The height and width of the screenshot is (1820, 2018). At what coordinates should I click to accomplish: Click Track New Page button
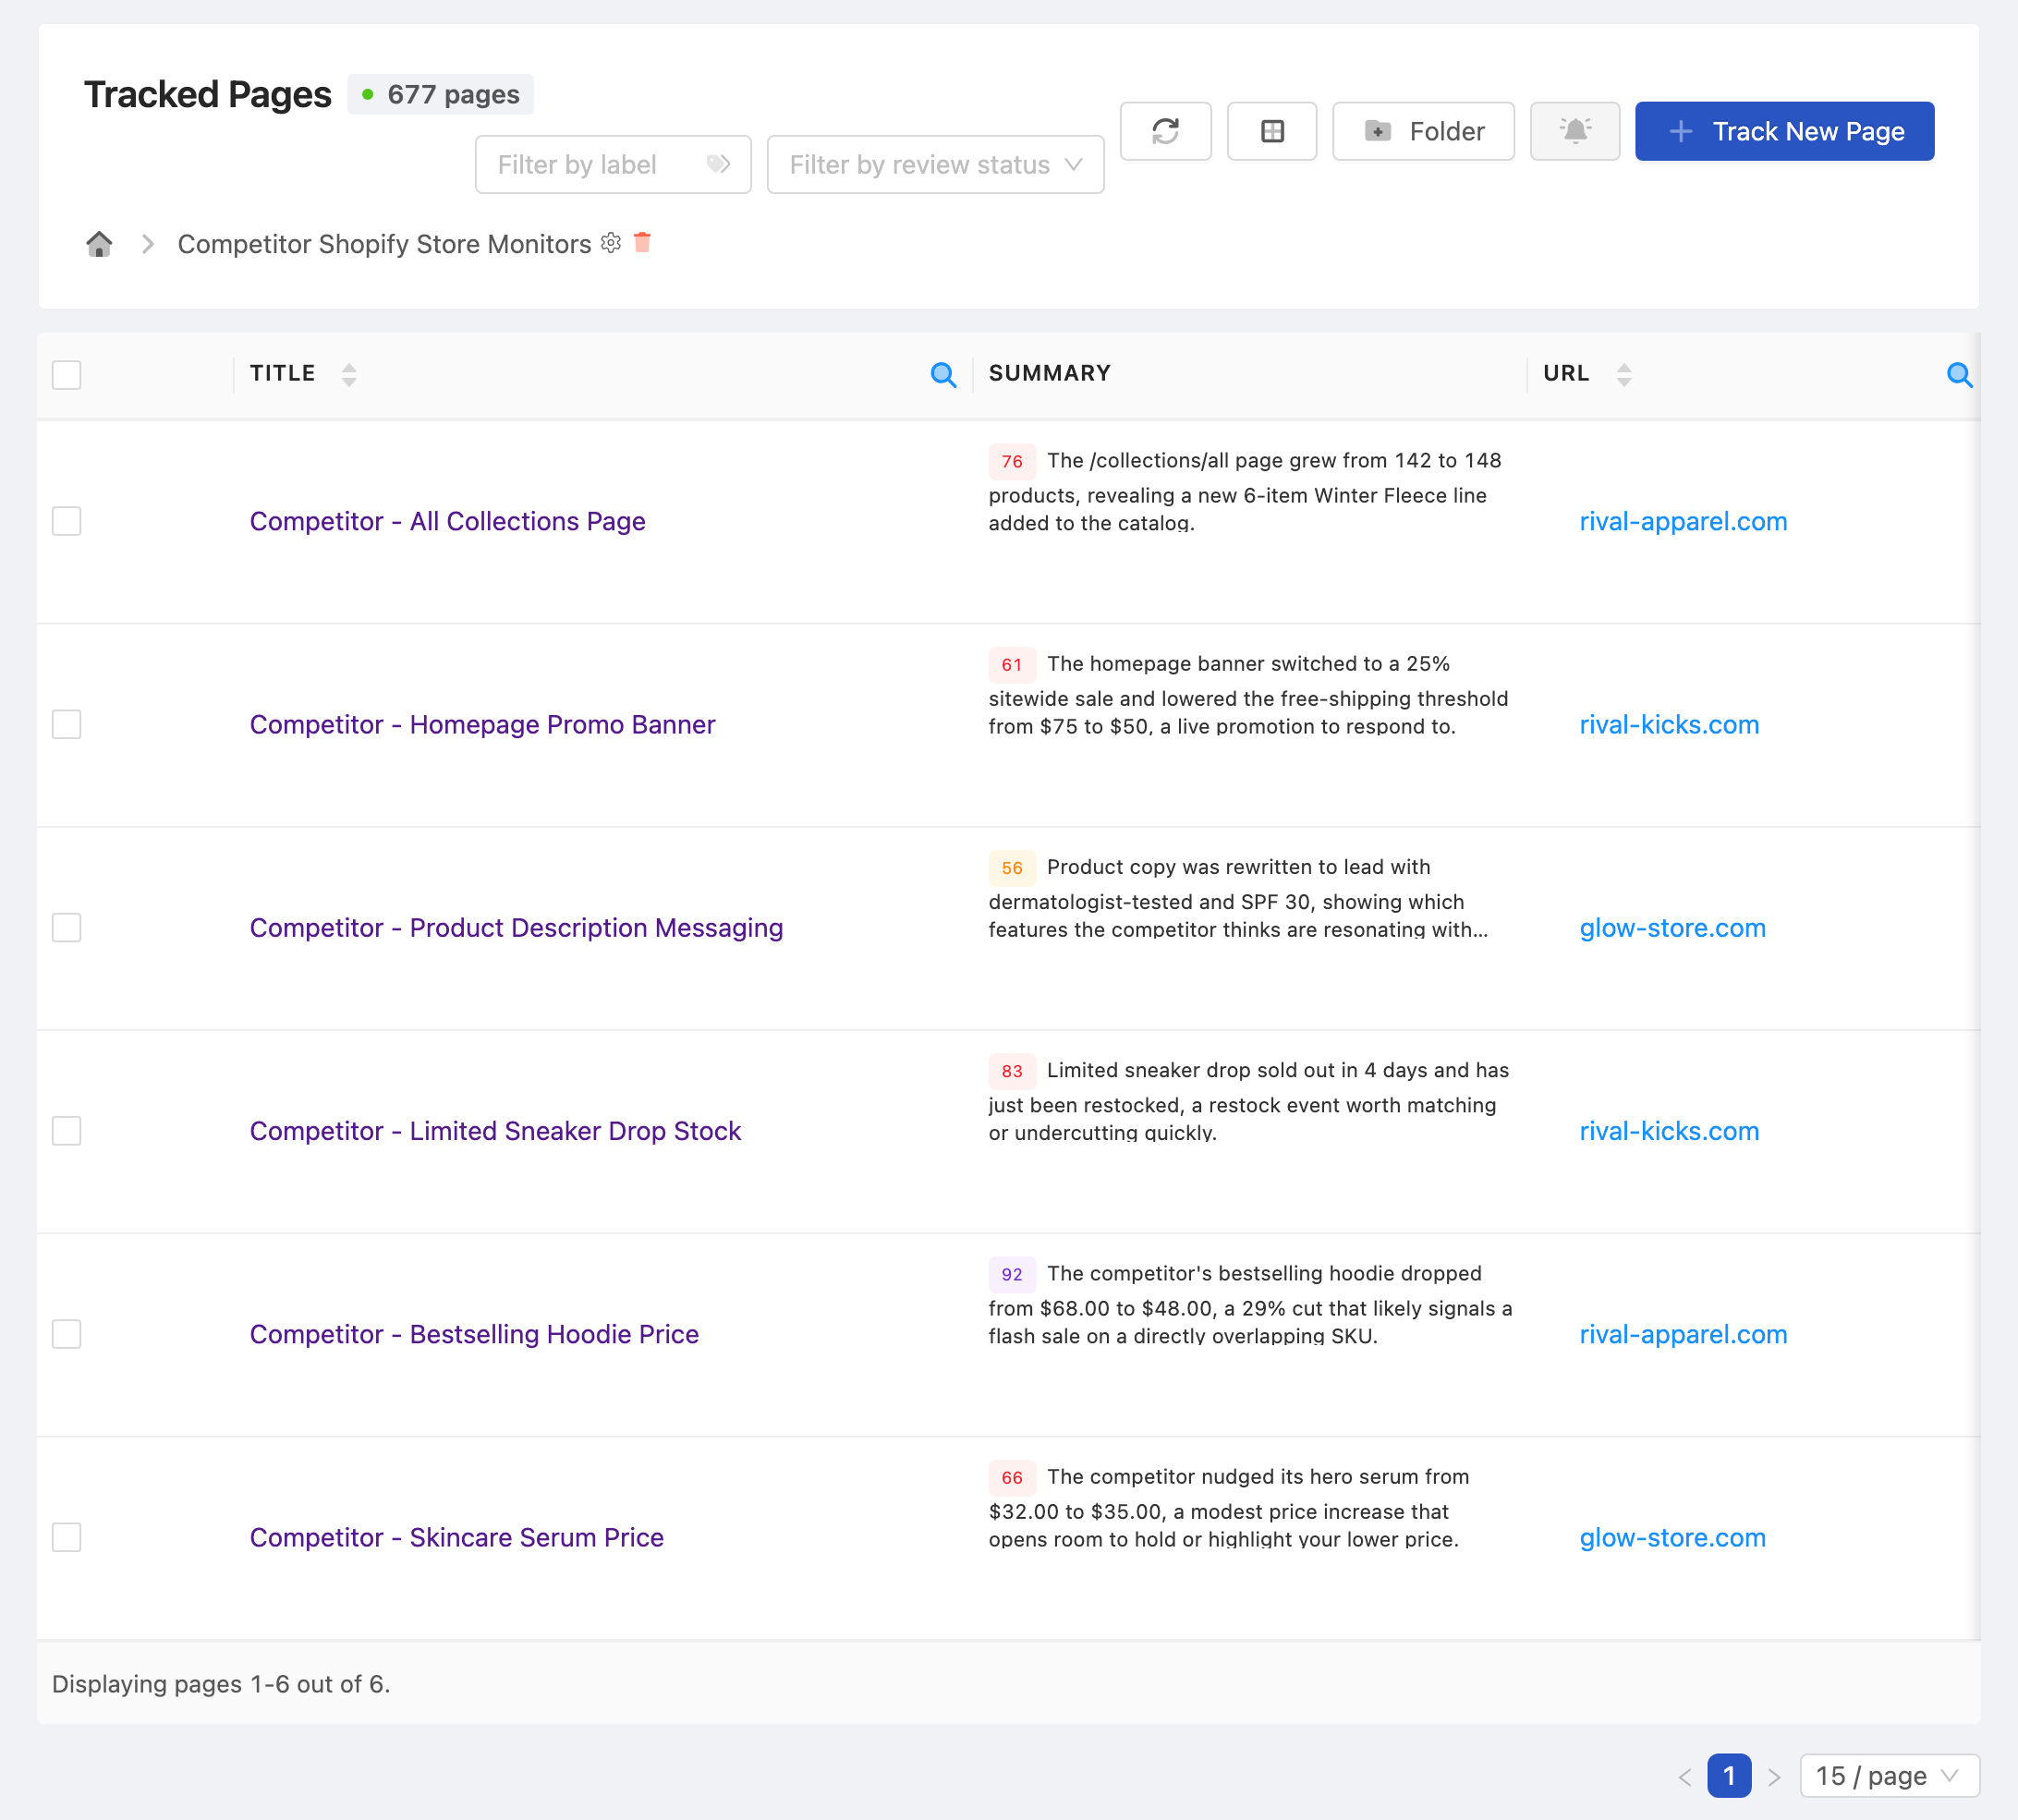tap(1784, 131)
